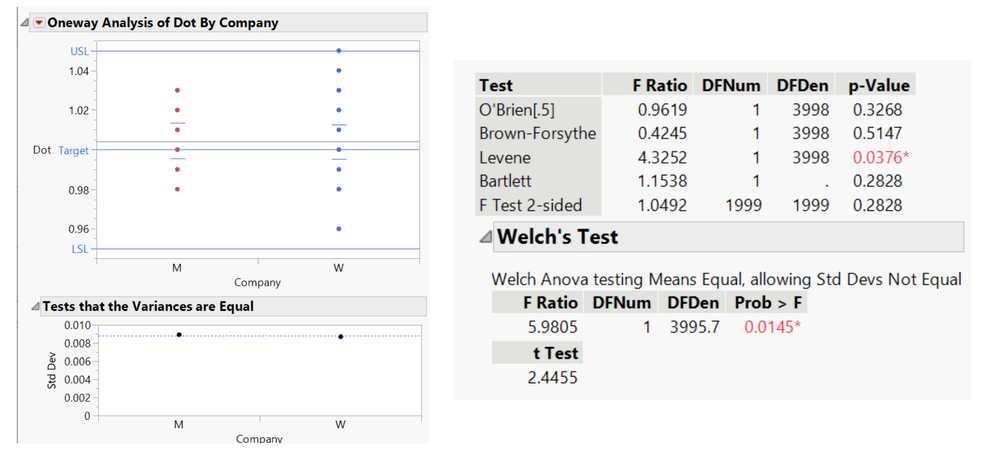
Task: Click the O'Brien p-value 0.3268
Action: coord(878,109)
